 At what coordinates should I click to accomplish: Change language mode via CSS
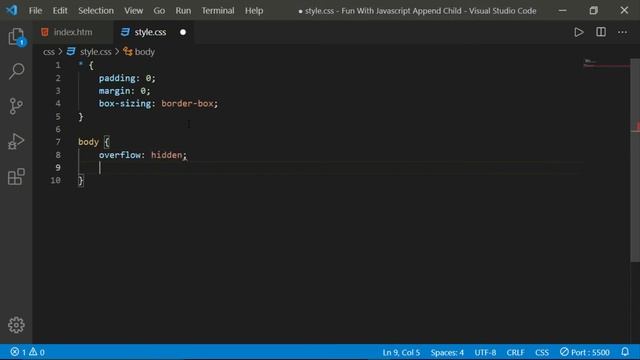[x=542, y=352]
